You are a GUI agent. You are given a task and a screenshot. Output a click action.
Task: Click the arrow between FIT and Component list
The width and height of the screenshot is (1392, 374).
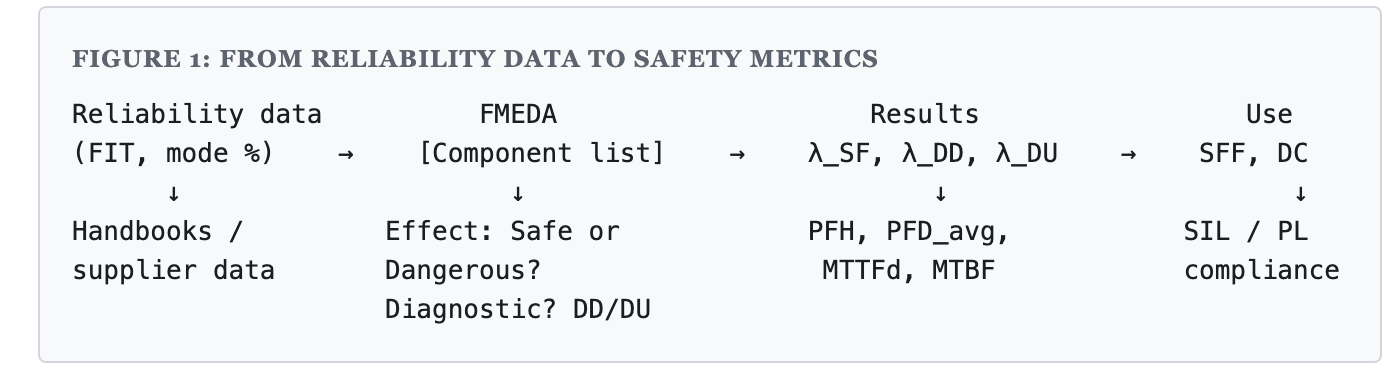[x=346, y=155]
